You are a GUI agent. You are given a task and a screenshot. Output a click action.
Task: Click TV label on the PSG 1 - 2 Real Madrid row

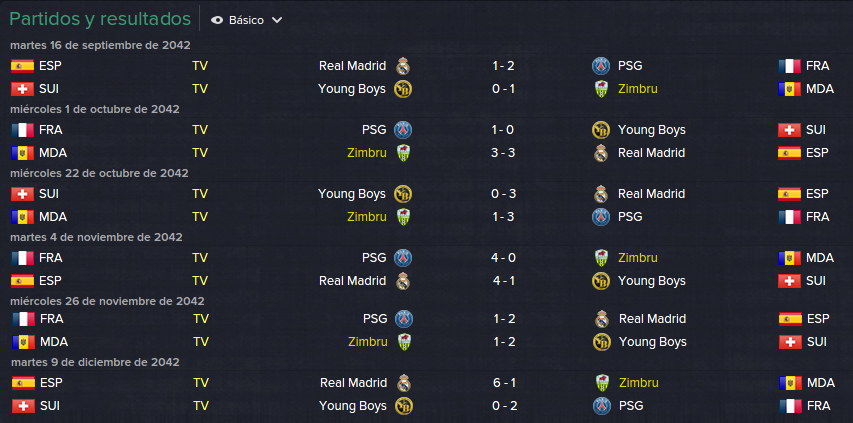201,319
